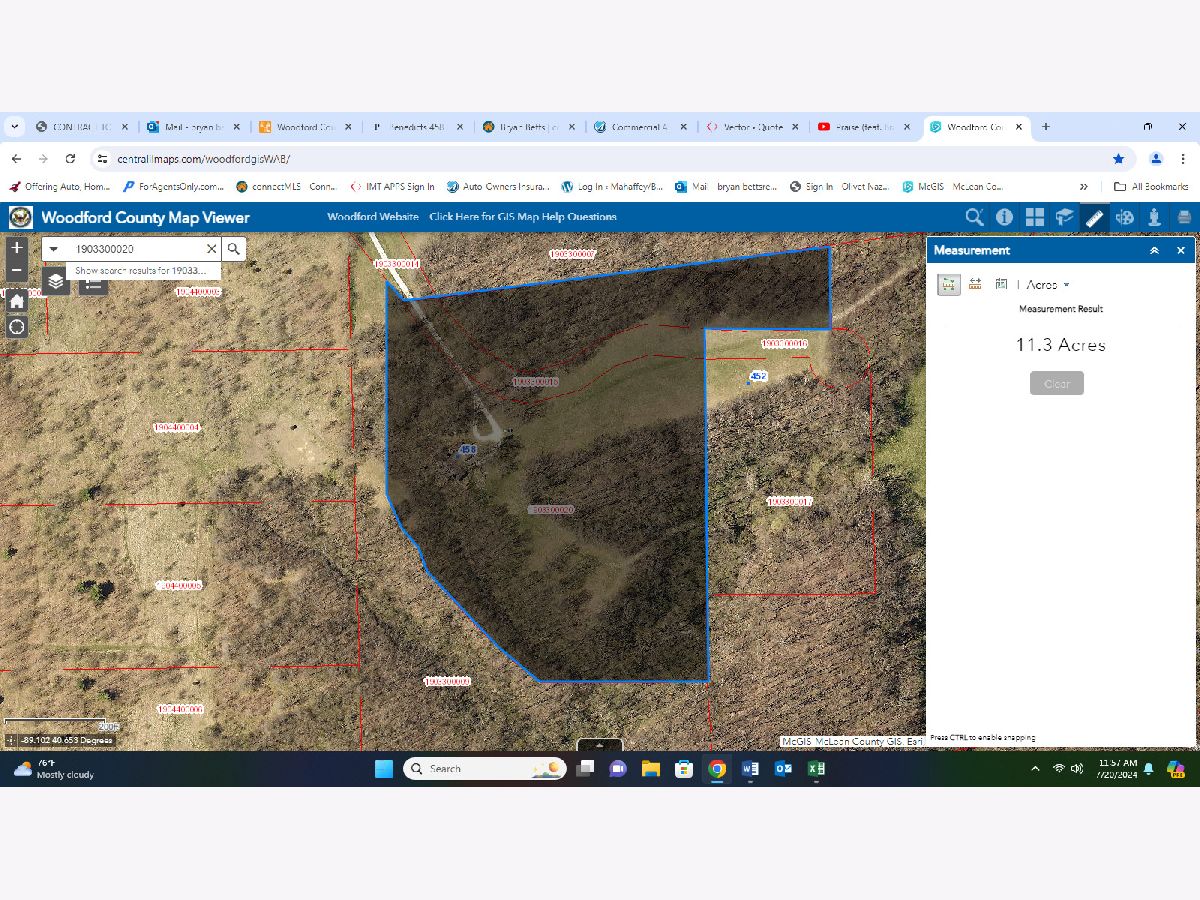This screenshot has height=900, width=1200.
Task: Open the Acres unit dropdown
Action: [1047, 285]
